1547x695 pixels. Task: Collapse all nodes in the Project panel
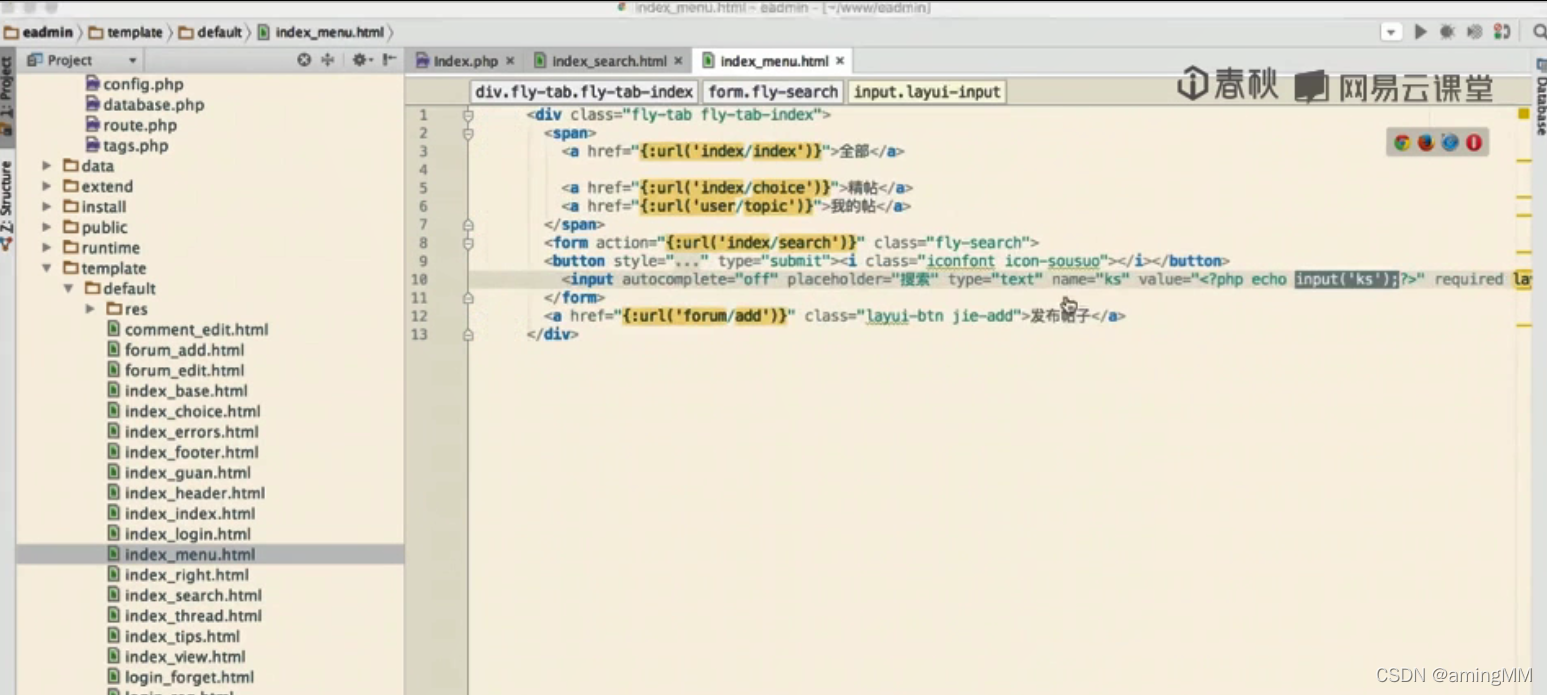tap(327, 60)
